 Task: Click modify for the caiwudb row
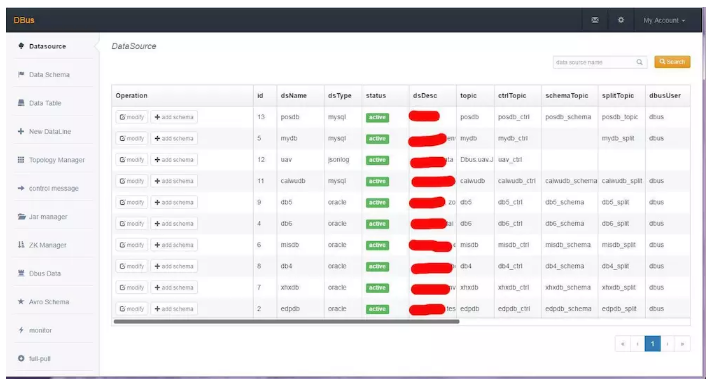click(132, 181)
